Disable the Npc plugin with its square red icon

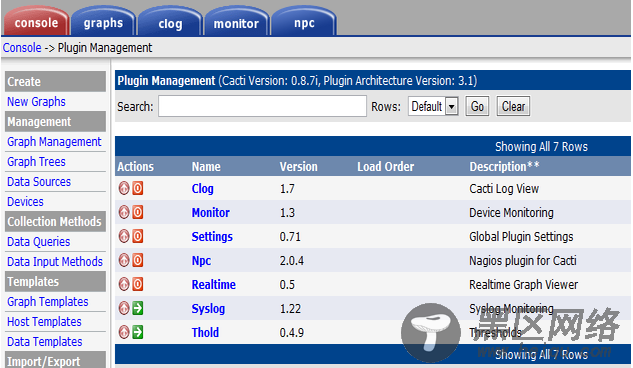pyautogui.click(x=138, y=260)
